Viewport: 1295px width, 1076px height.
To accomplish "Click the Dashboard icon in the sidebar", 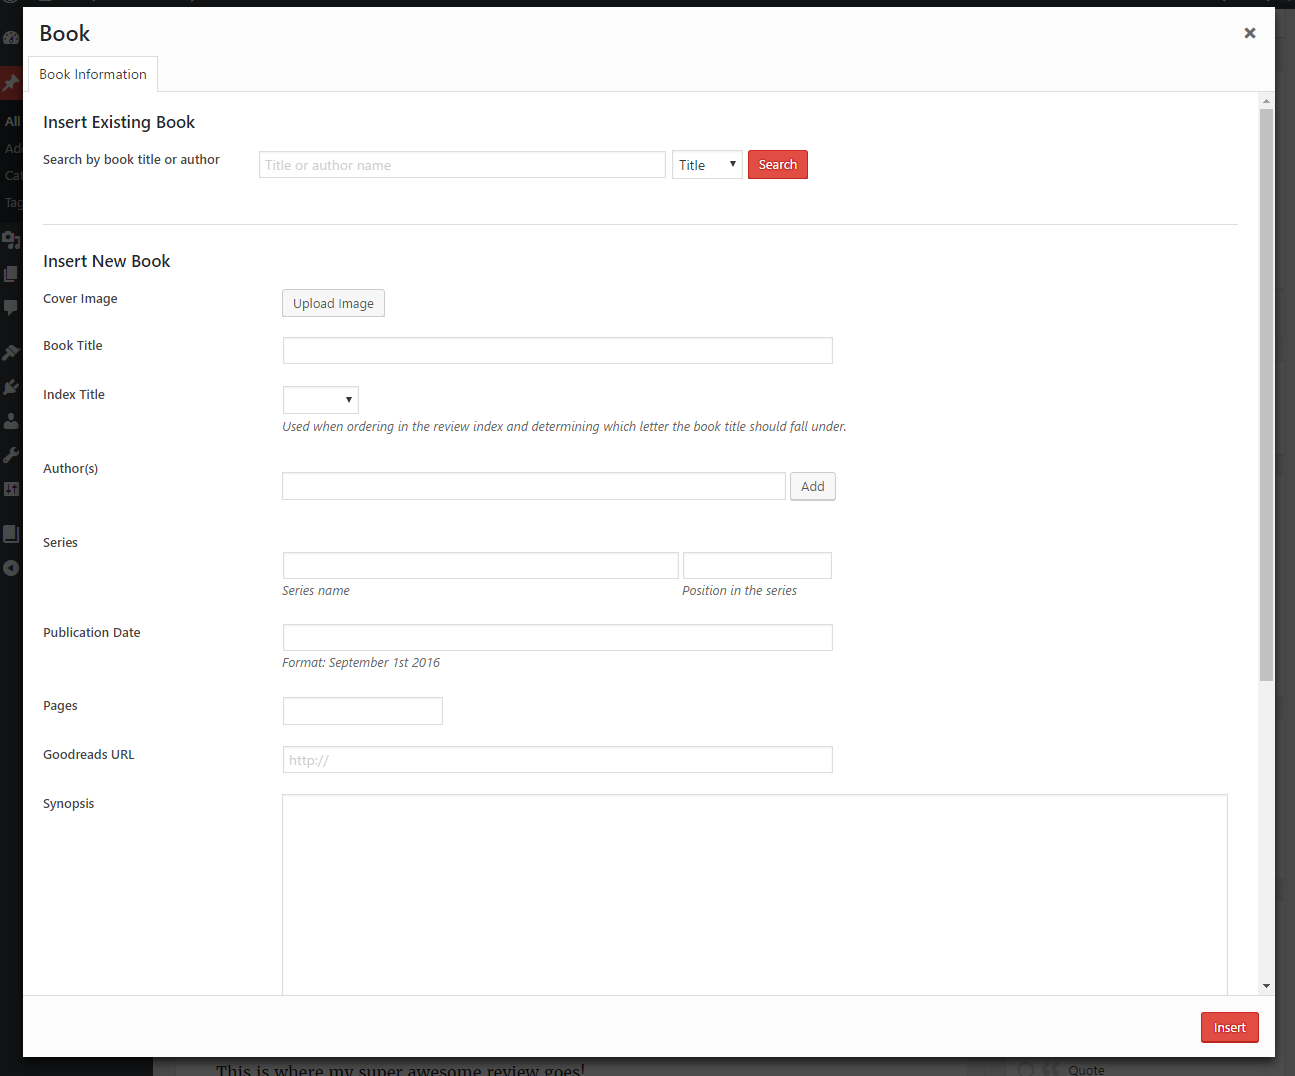I will [11, 38].
